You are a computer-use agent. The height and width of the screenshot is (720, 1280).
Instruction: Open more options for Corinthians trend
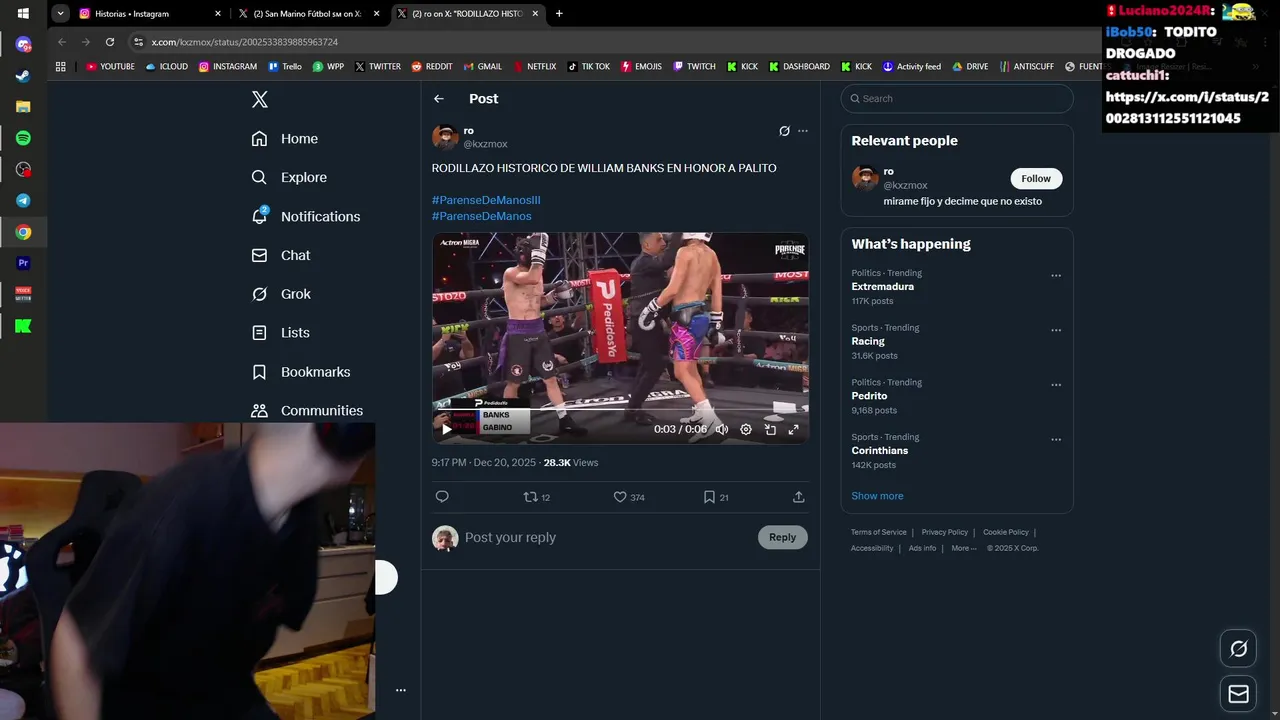pos(1056,439)
